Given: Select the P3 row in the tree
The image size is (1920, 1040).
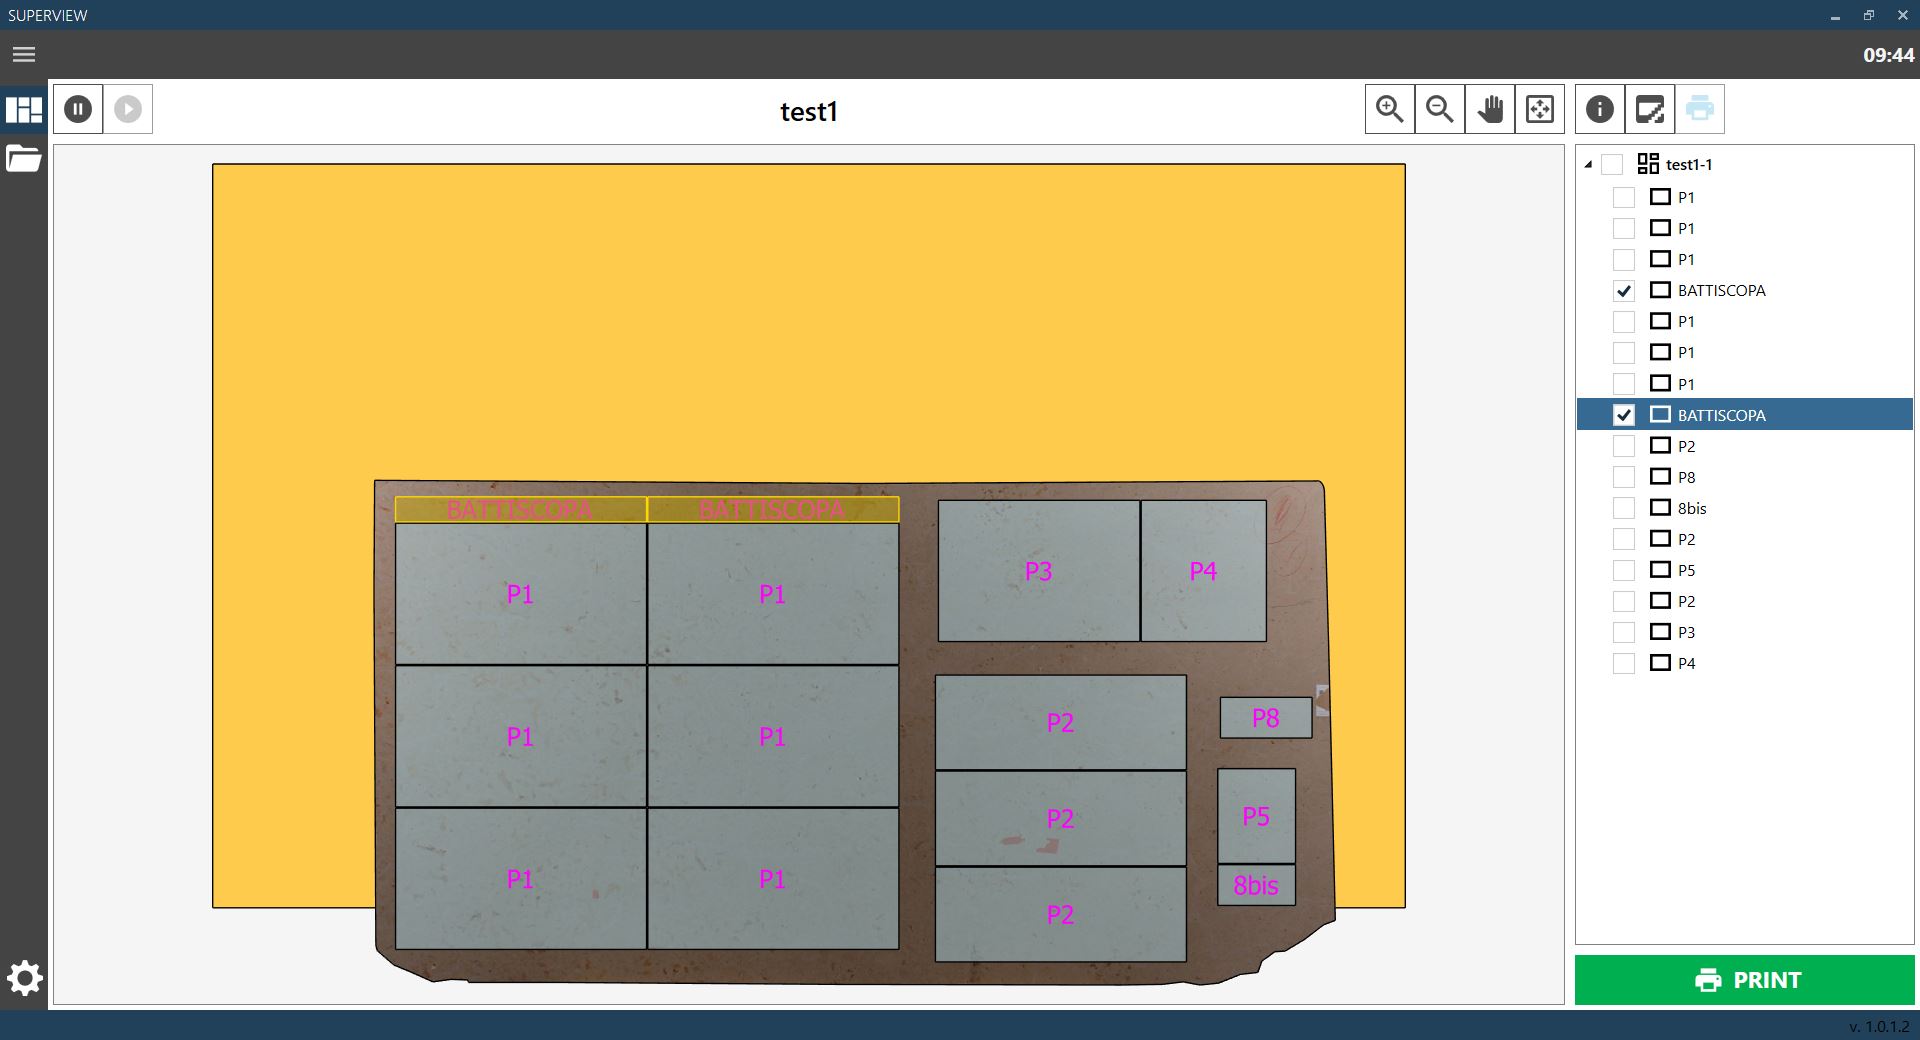Looking at the screenshot, I should pos(1744,632).
